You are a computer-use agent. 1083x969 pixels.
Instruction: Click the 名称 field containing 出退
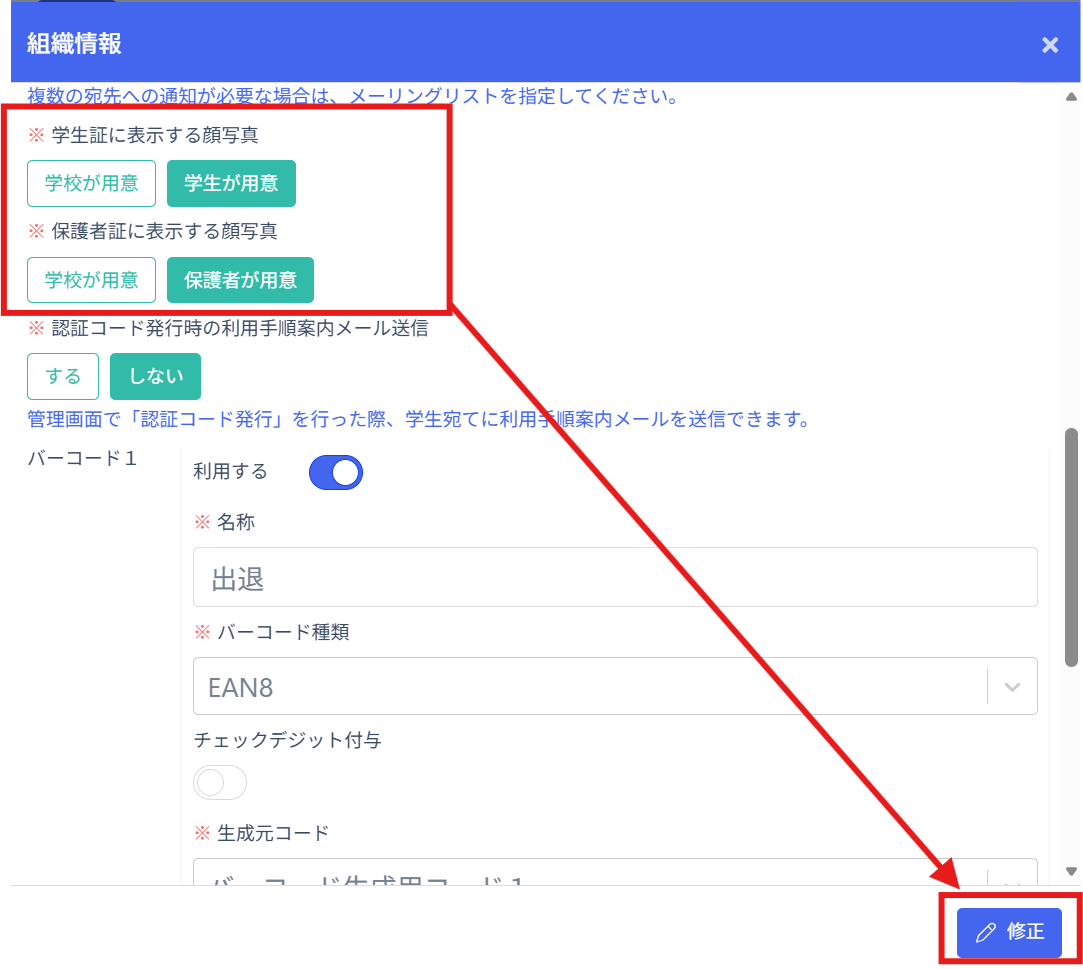(x=614, y=577)
